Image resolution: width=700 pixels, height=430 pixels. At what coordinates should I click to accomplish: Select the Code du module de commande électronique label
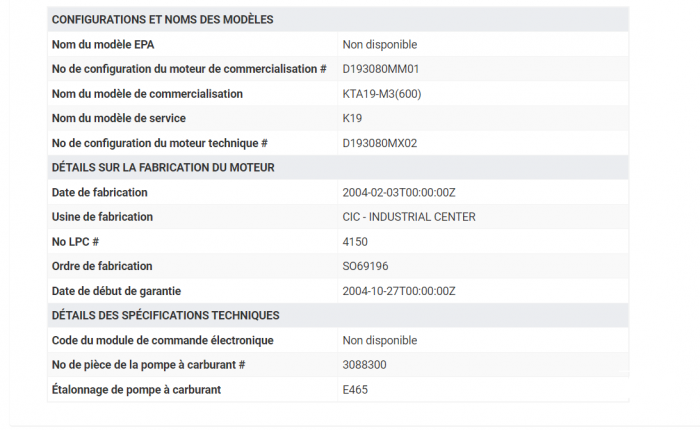click(x=162, y=340)
